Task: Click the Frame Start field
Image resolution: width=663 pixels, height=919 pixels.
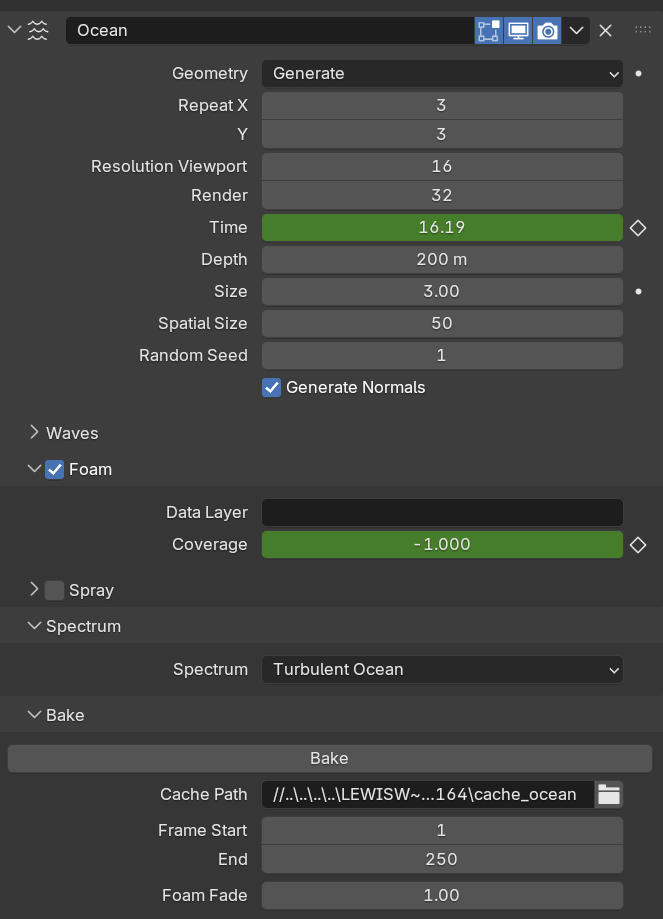Action: [442, 830]
